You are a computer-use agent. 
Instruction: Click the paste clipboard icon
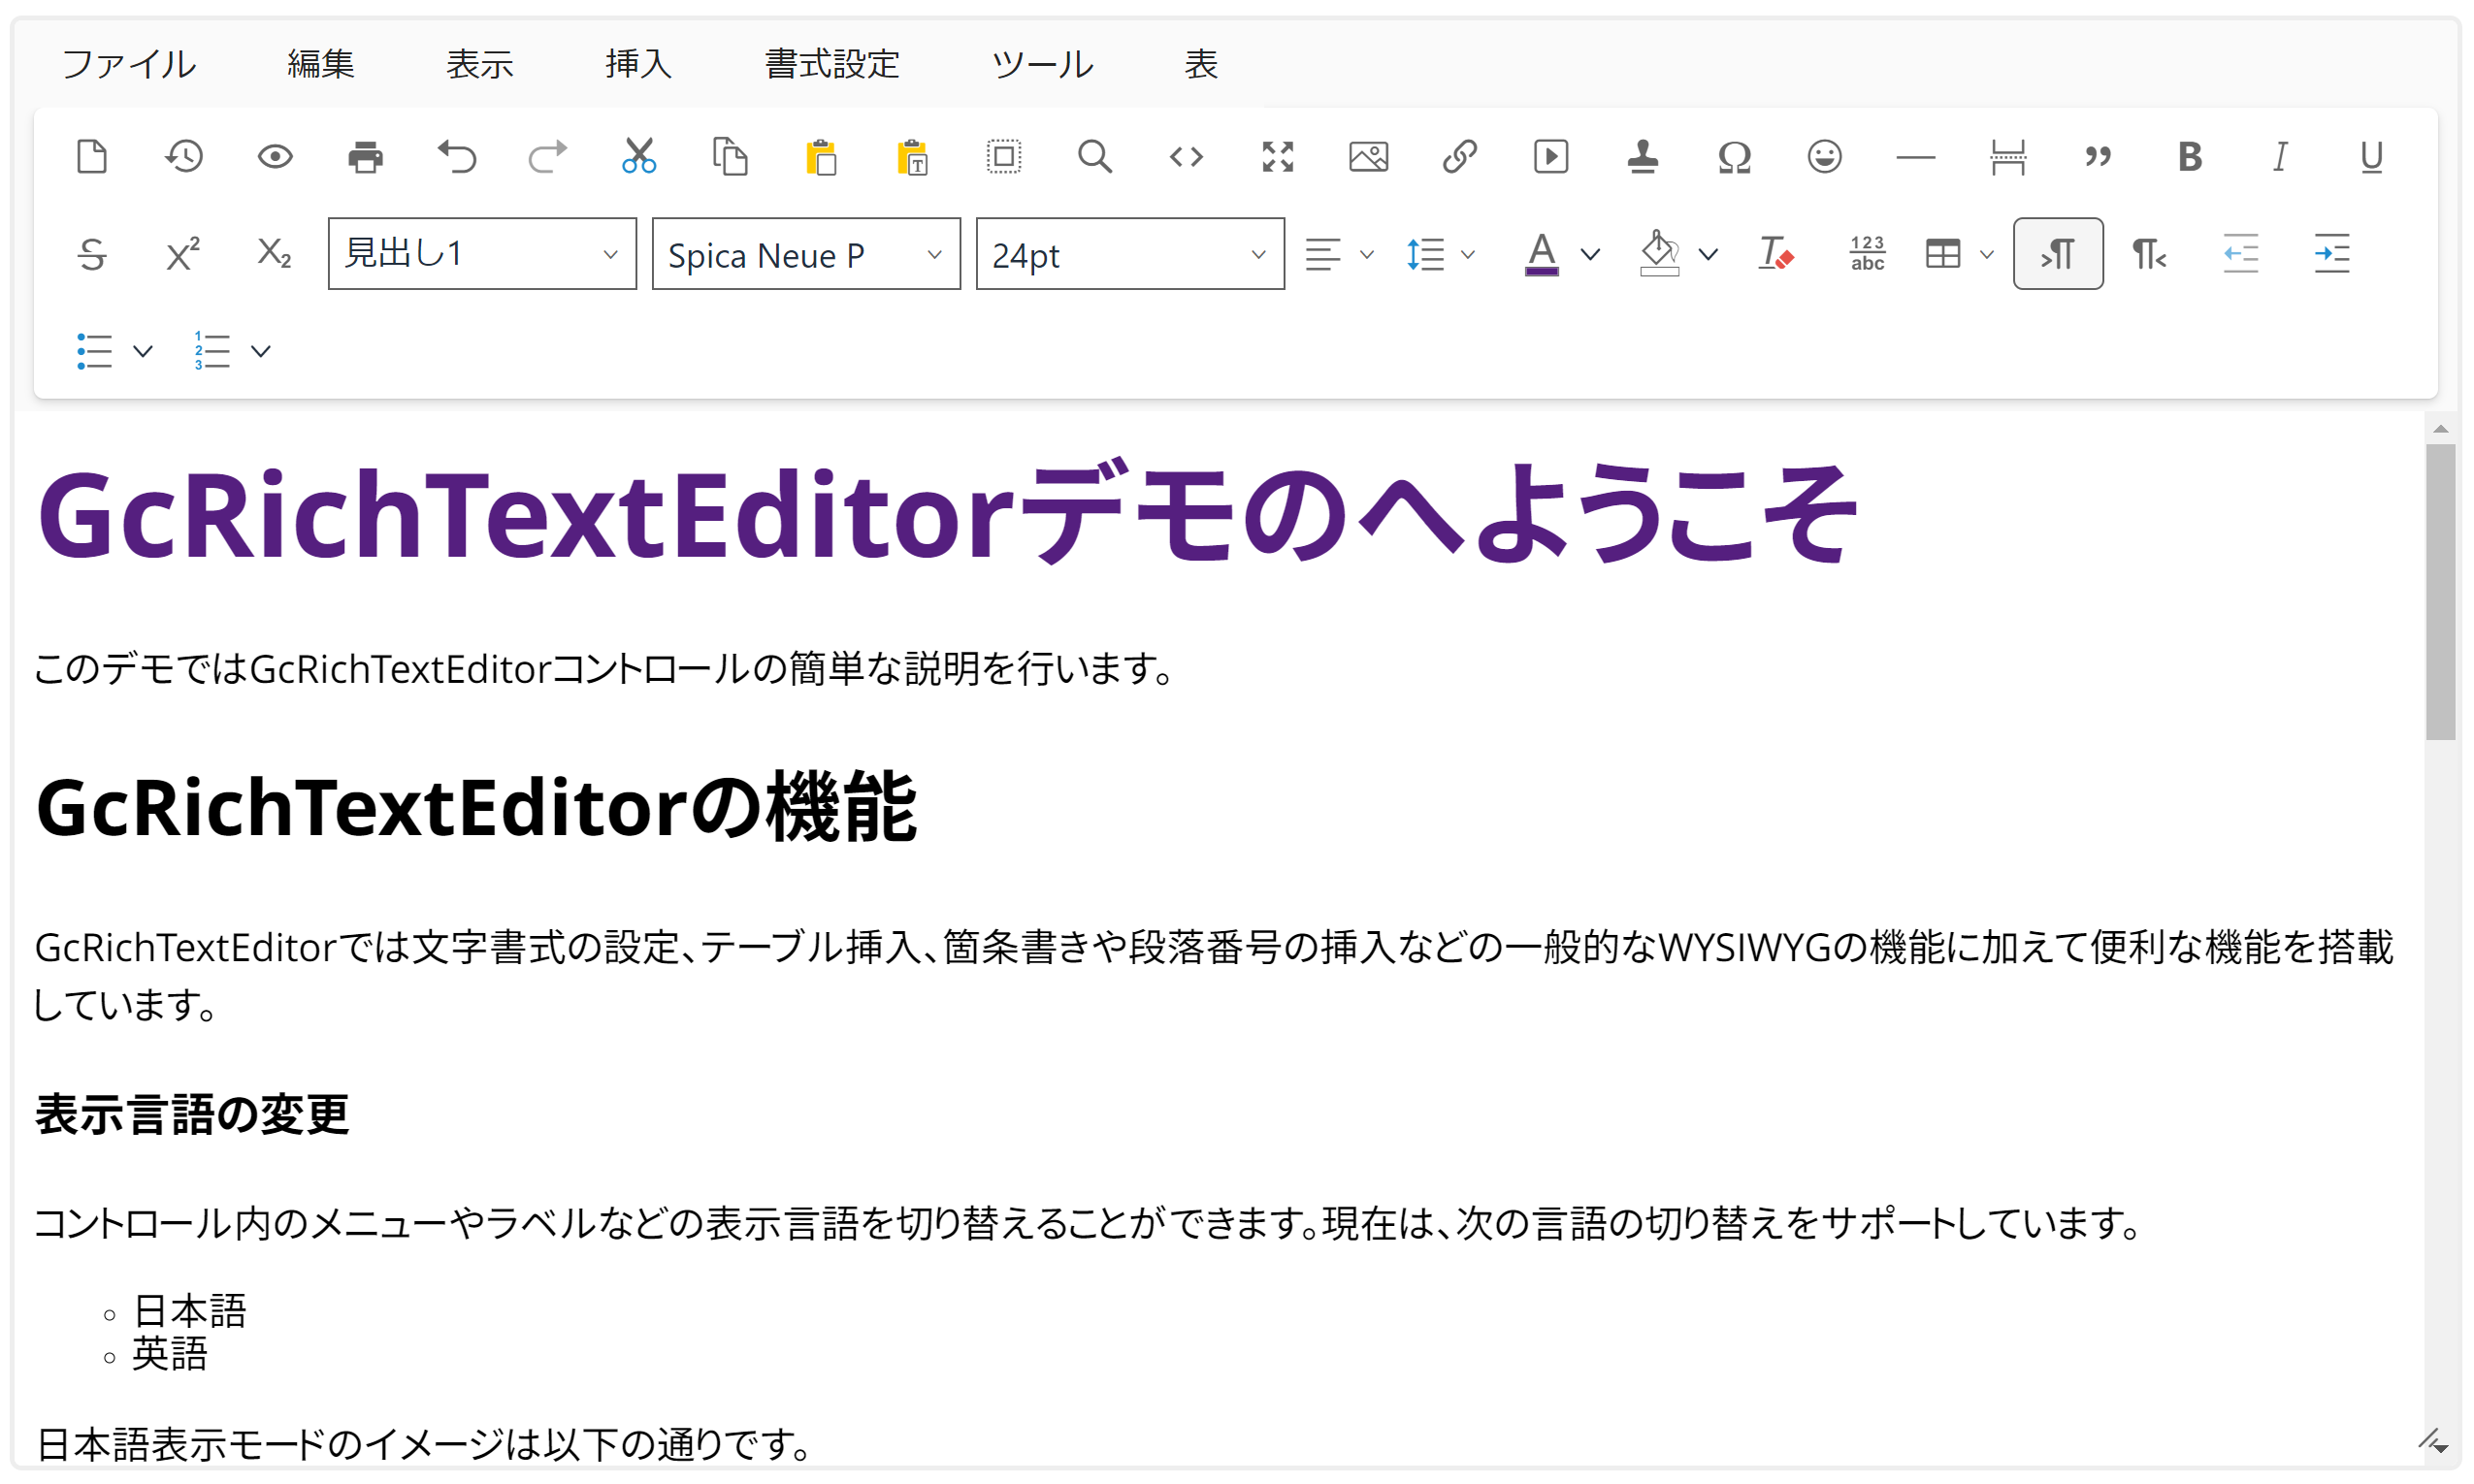pos(822,157)
